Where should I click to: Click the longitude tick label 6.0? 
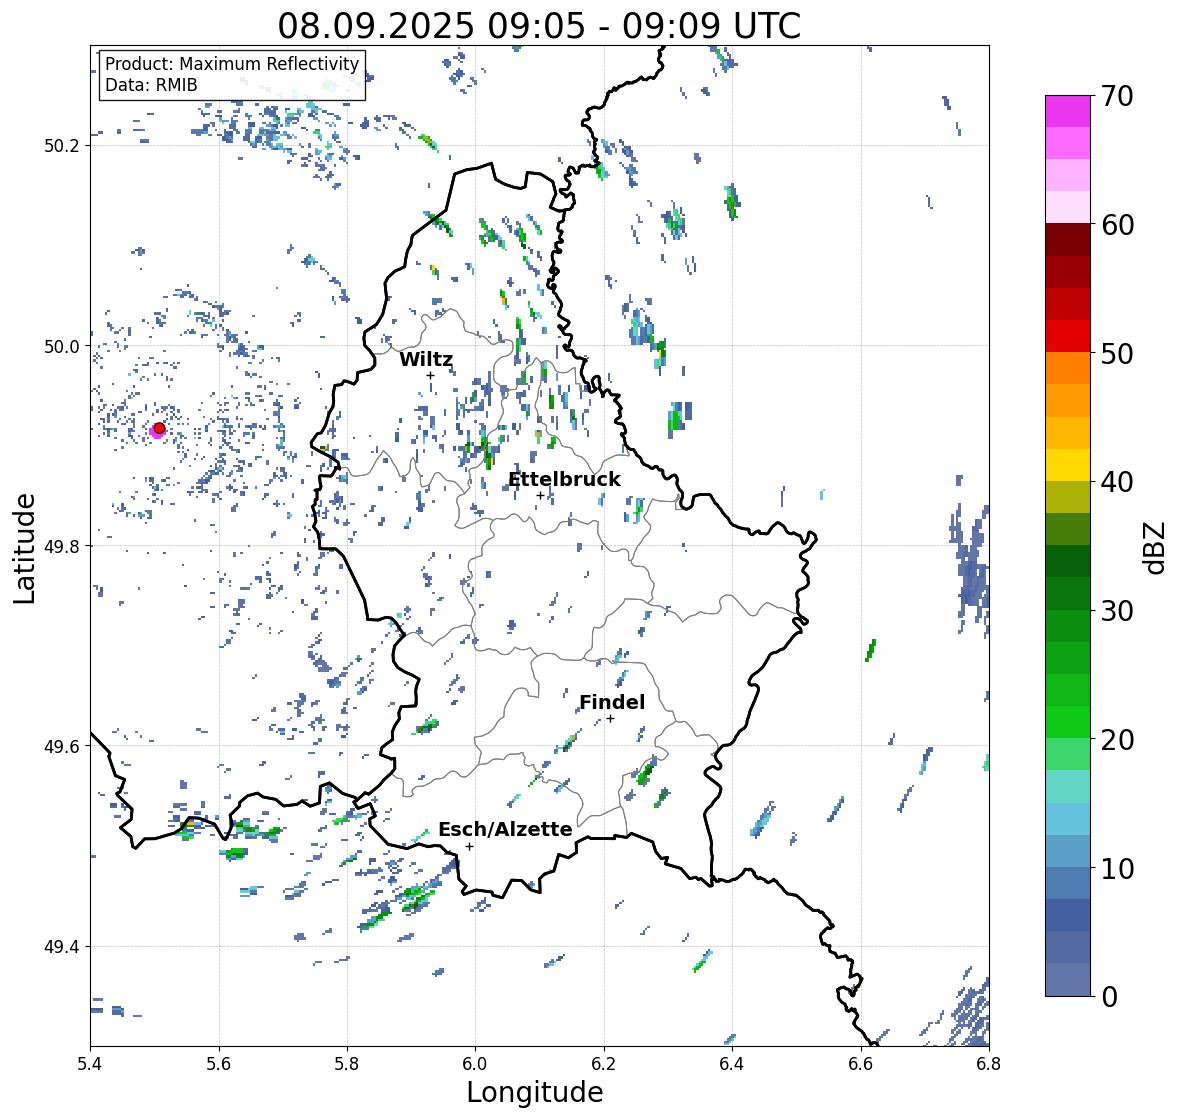click(x=475, y=1063)
